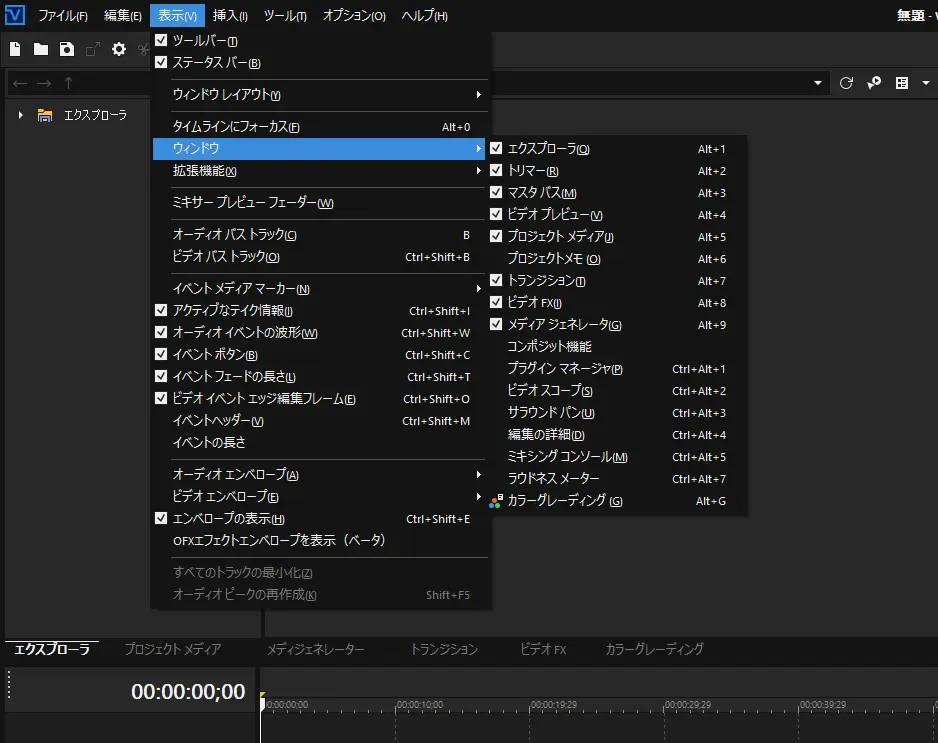Open the ヘルプ menu

(425, 16)
